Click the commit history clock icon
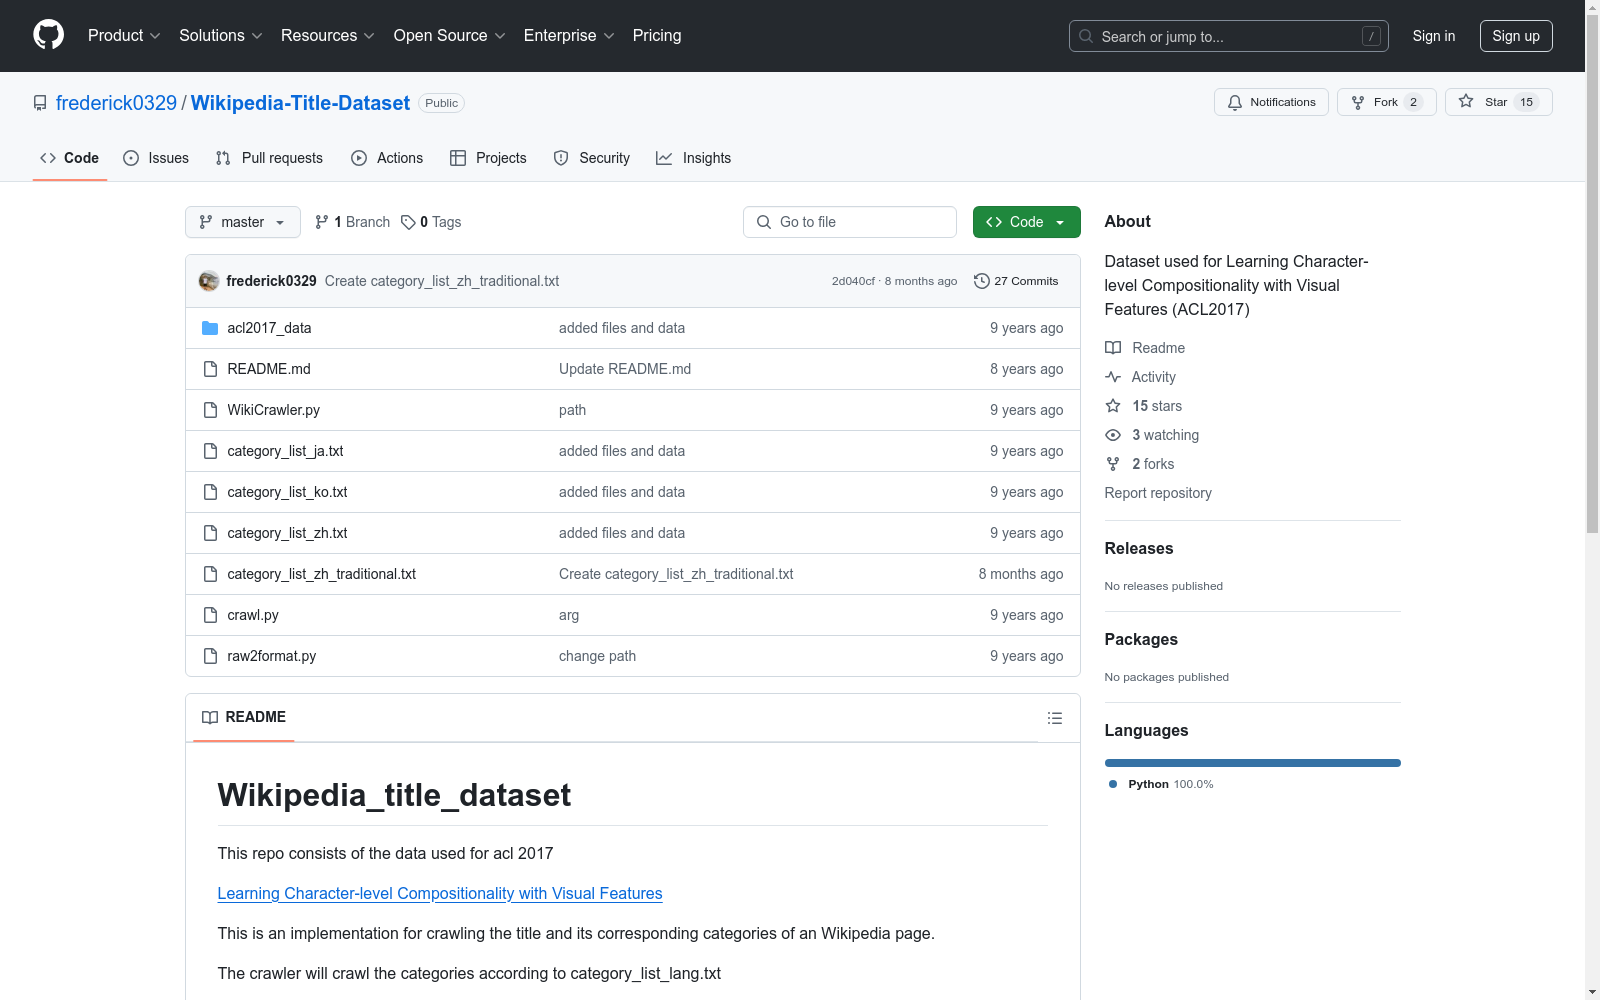Image resolution: width=1600 pixels, height=1000 pixels. click(x=982, y=281)
